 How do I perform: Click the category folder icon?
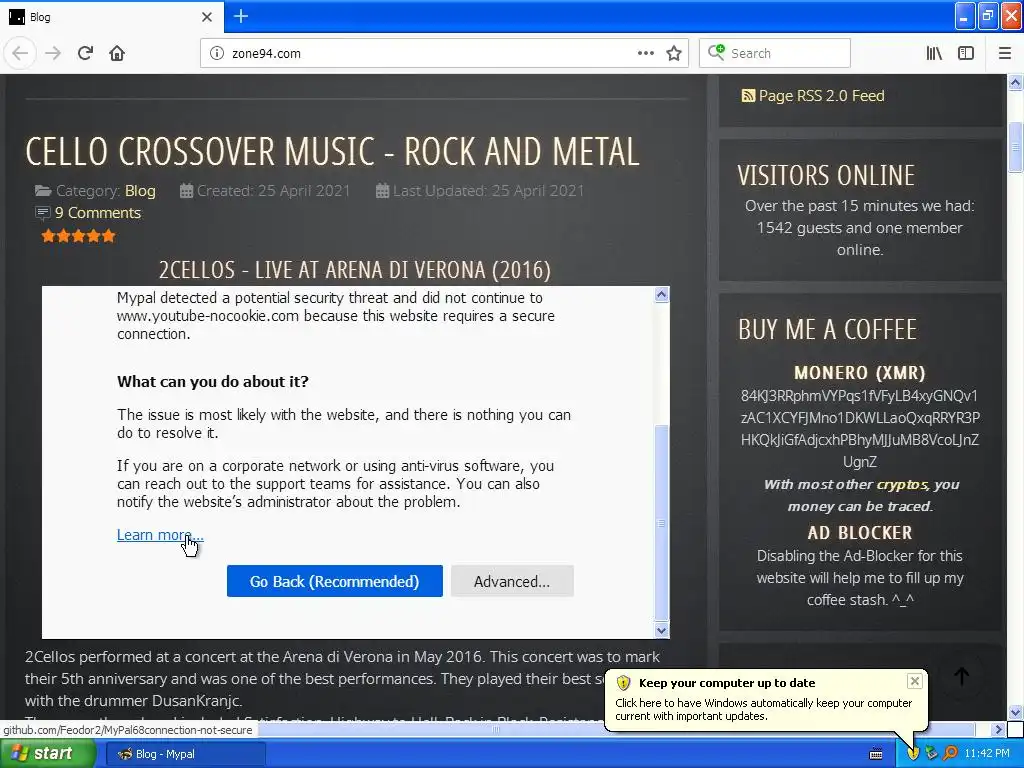point(43,191)
